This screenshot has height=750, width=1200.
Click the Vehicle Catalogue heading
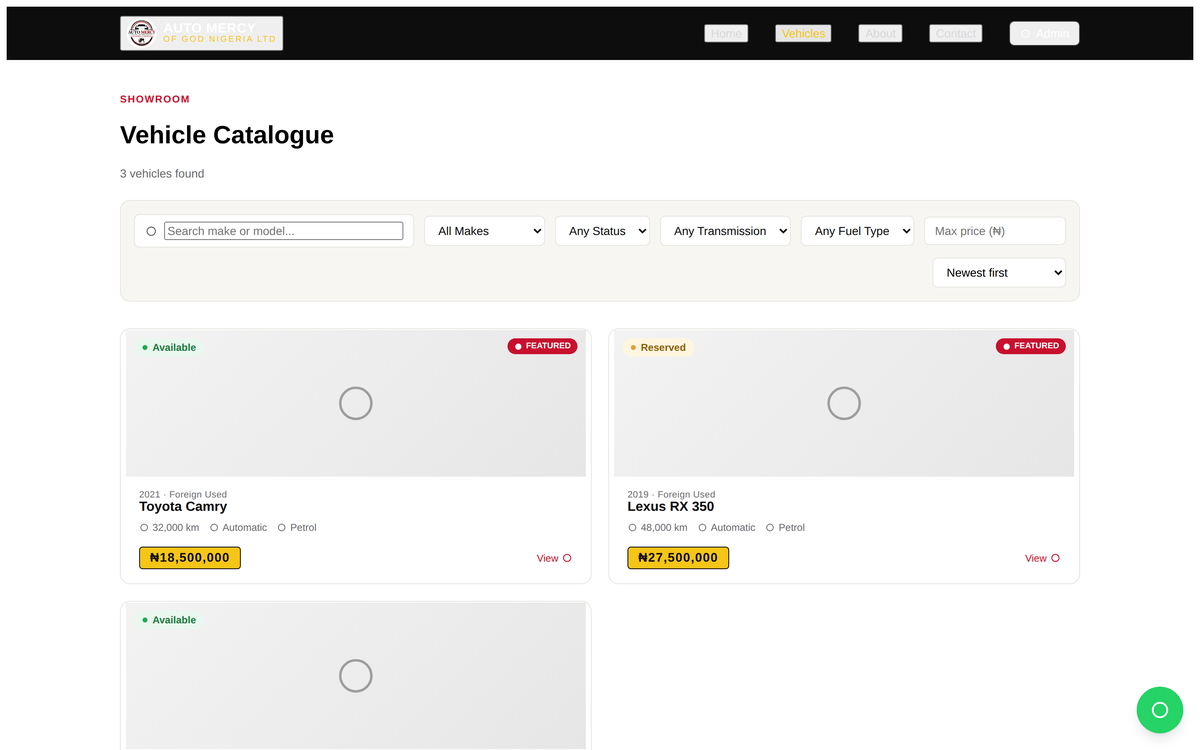pyautogui.click(x=227, y=135)
